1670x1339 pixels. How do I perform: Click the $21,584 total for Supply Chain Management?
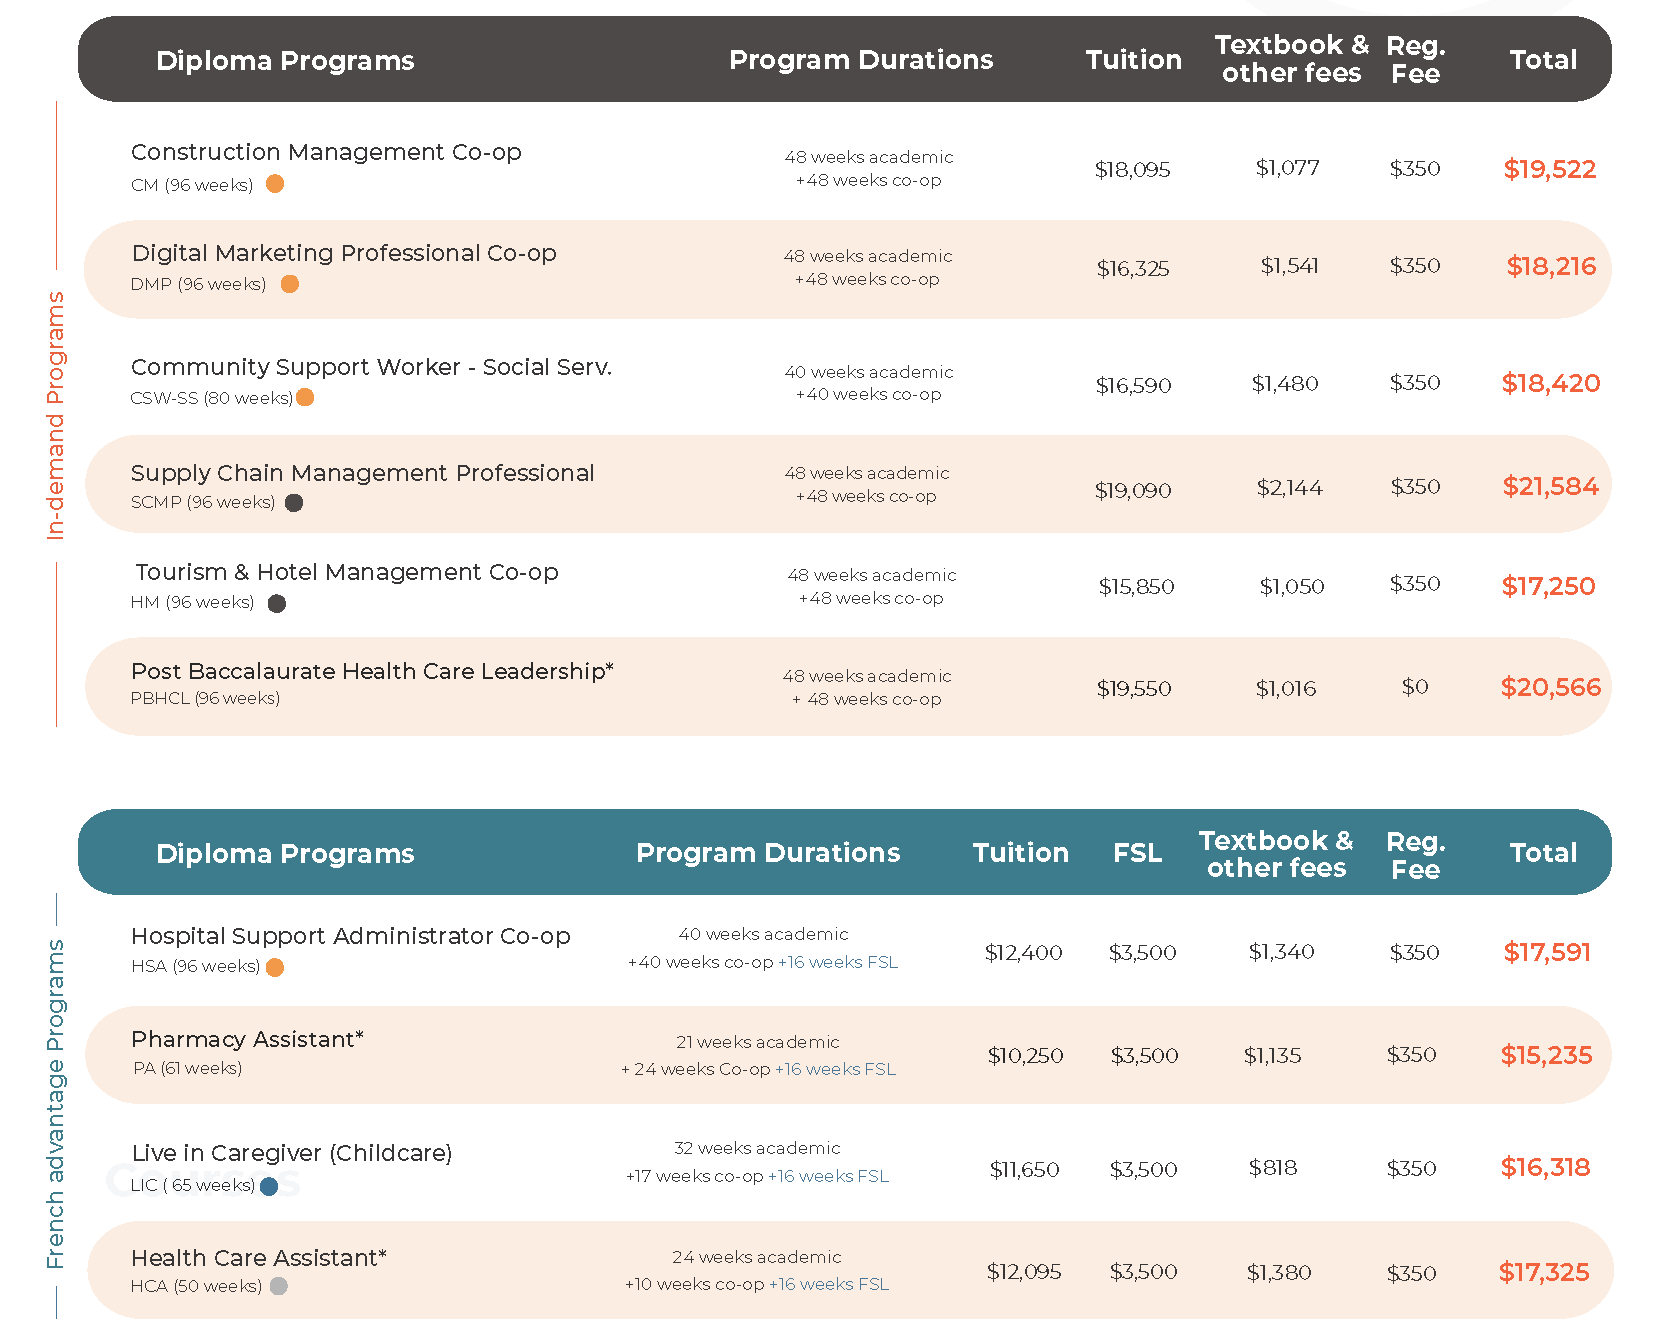(1550, 487)
